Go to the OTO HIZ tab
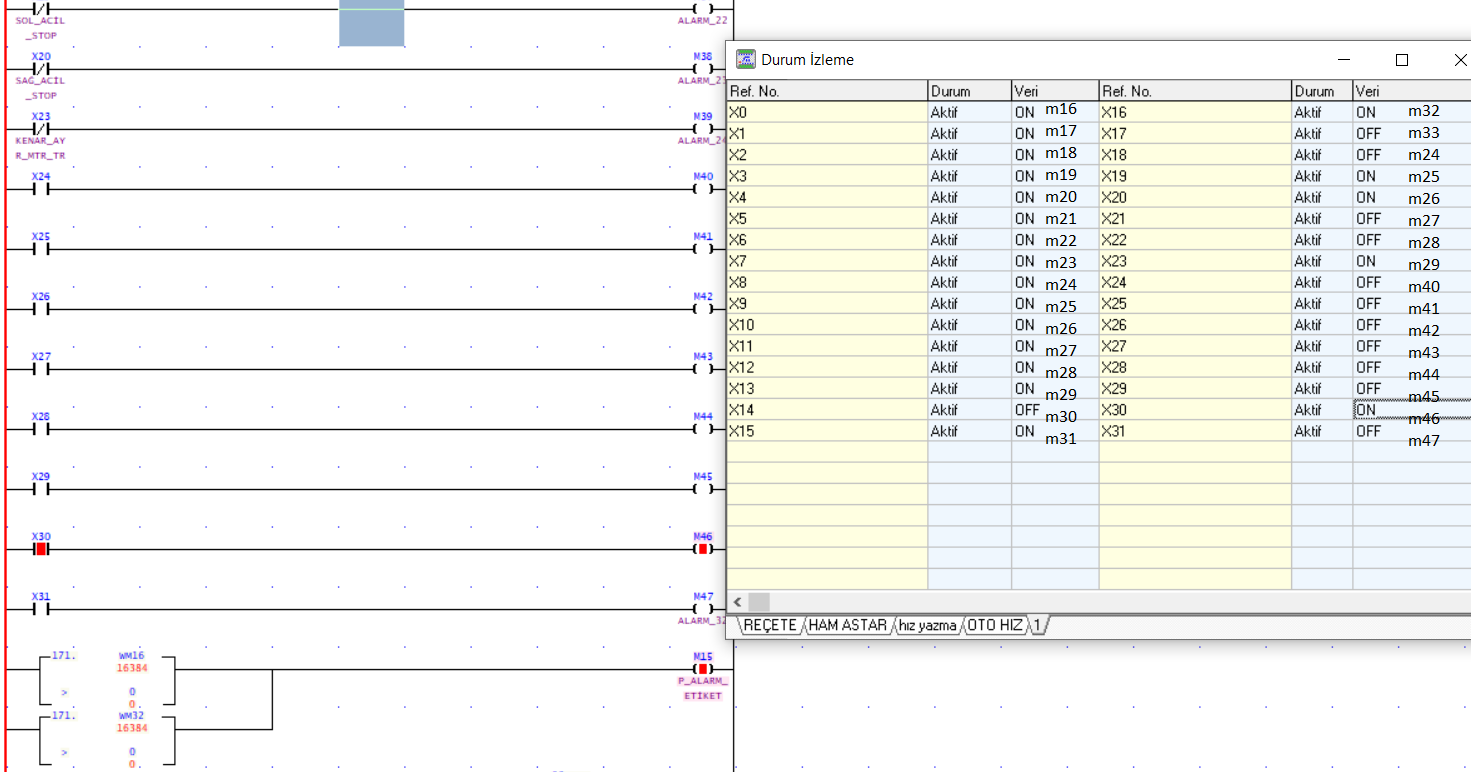 click(x=994, y=625)
